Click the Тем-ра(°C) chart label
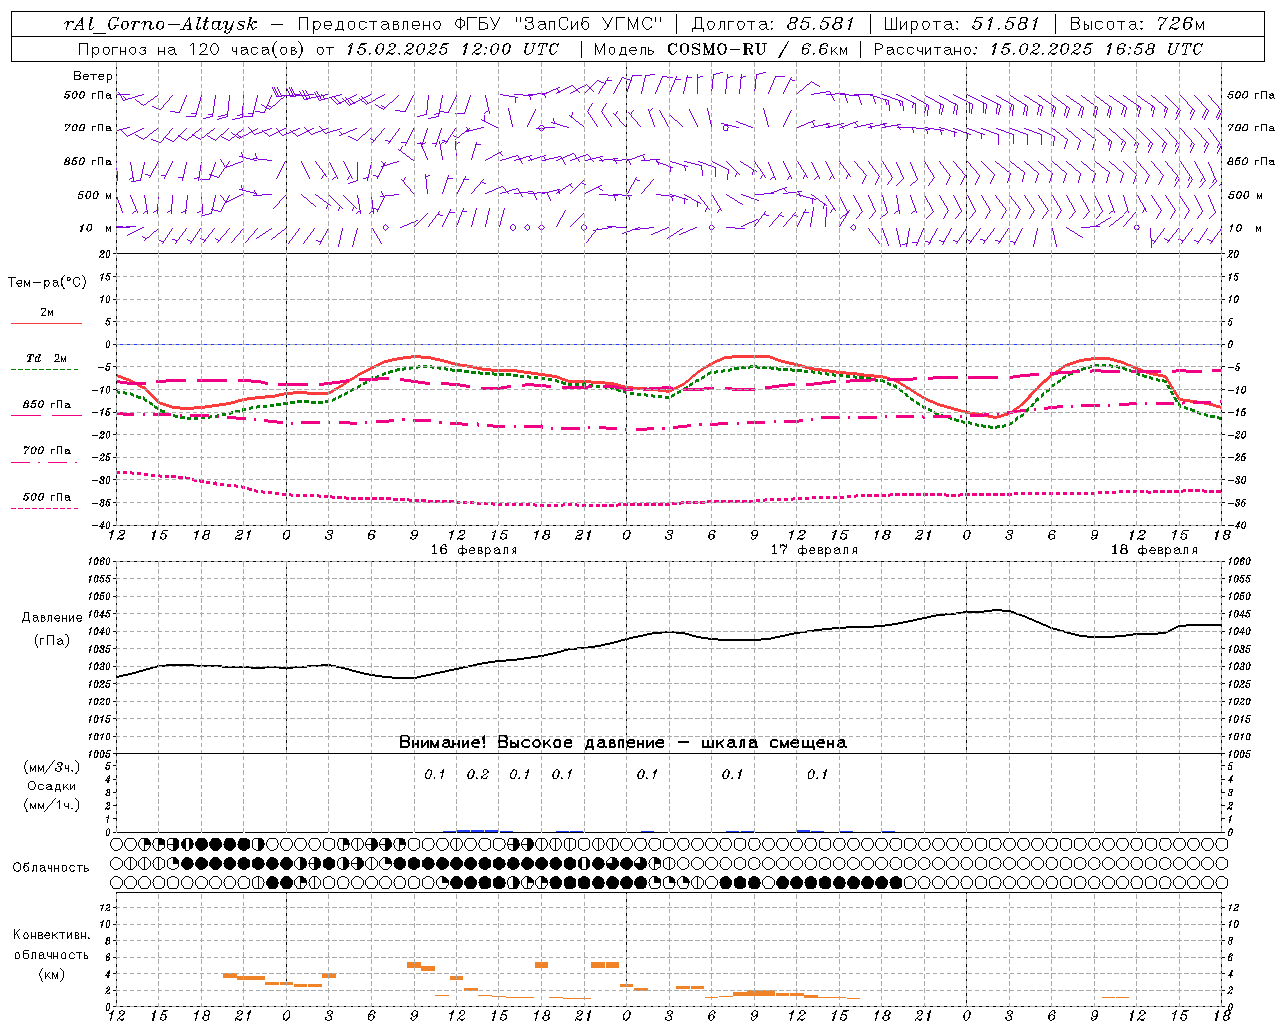This screenshot has width=1280, height=1024. 47,283
